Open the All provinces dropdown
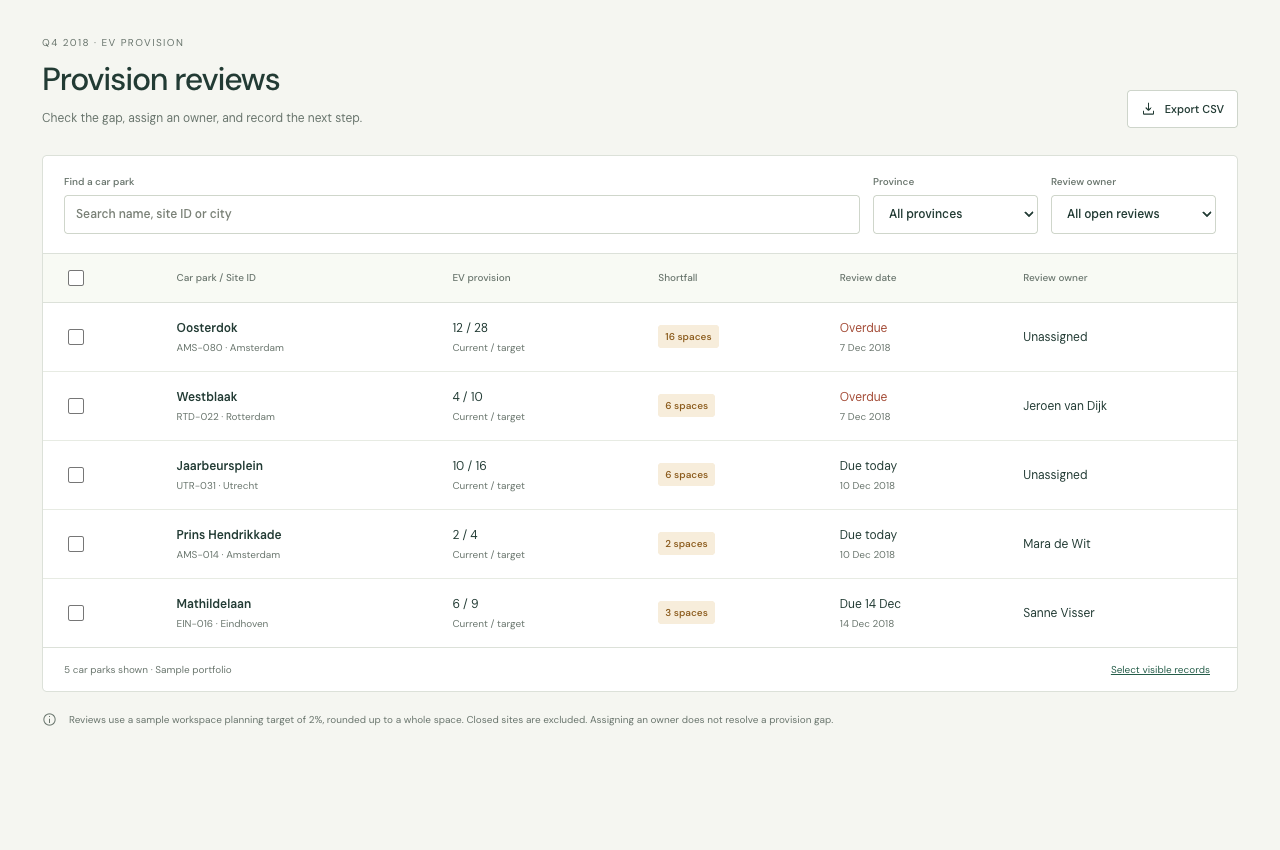Viewport: 1280px width, 850px height. pyautogui.click(x=955, y=214)
